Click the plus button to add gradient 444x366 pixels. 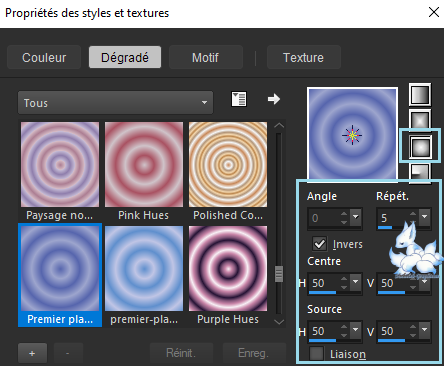[32, 353]
